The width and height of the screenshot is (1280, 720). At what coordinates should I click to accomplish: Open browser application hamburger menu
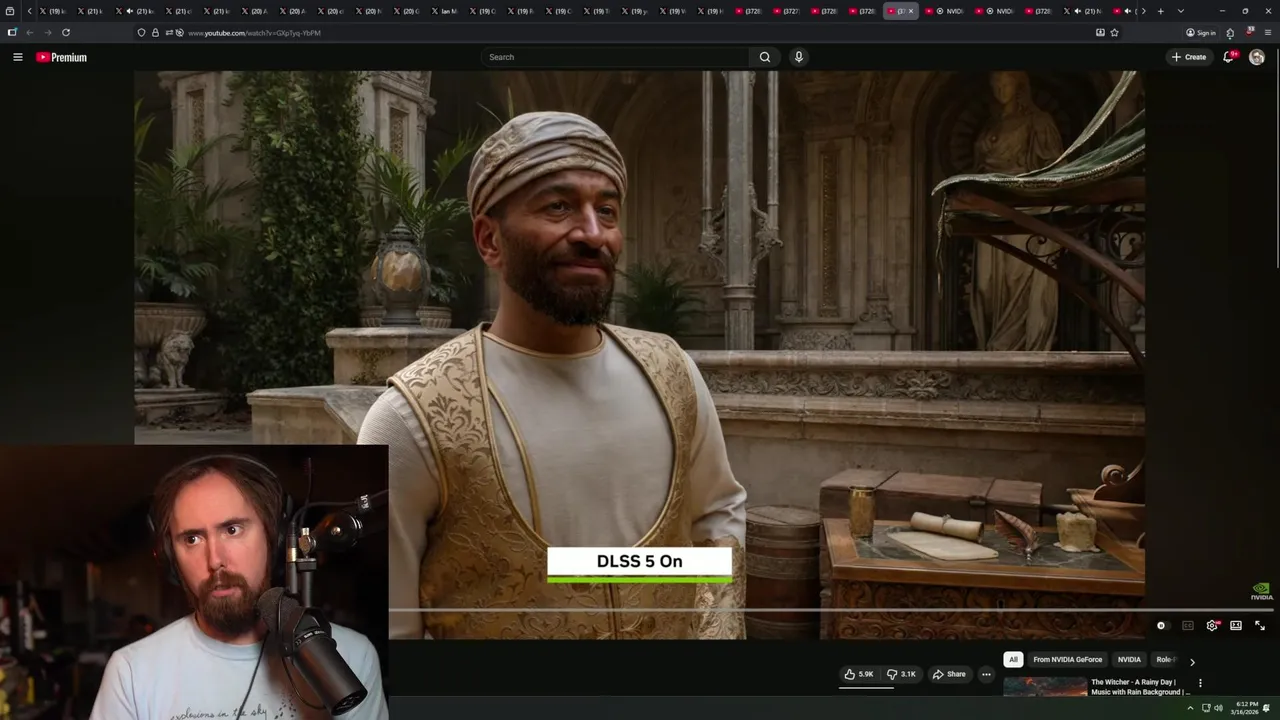pos(1268,33)
